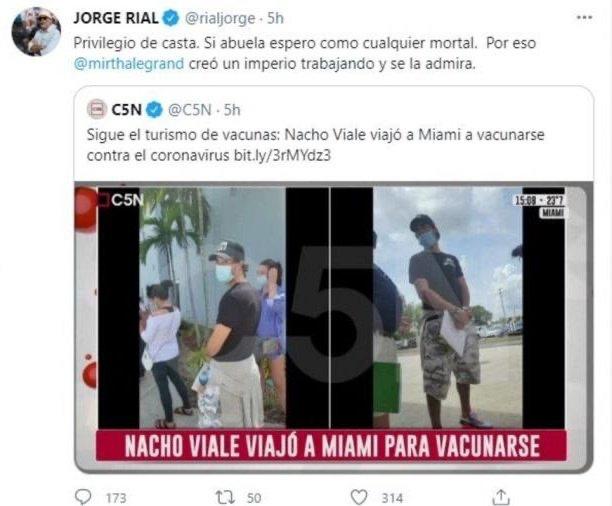Like the tweet with the heart icon
612x506 pixels.
(359, 497)
